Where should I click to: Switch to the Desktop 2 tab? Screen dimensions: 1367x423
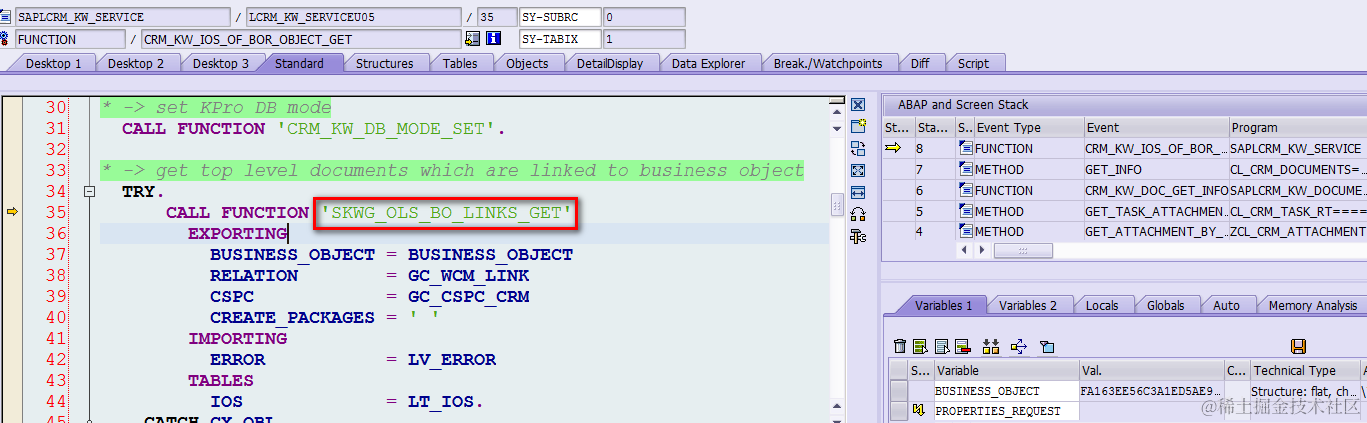point(137,63)
